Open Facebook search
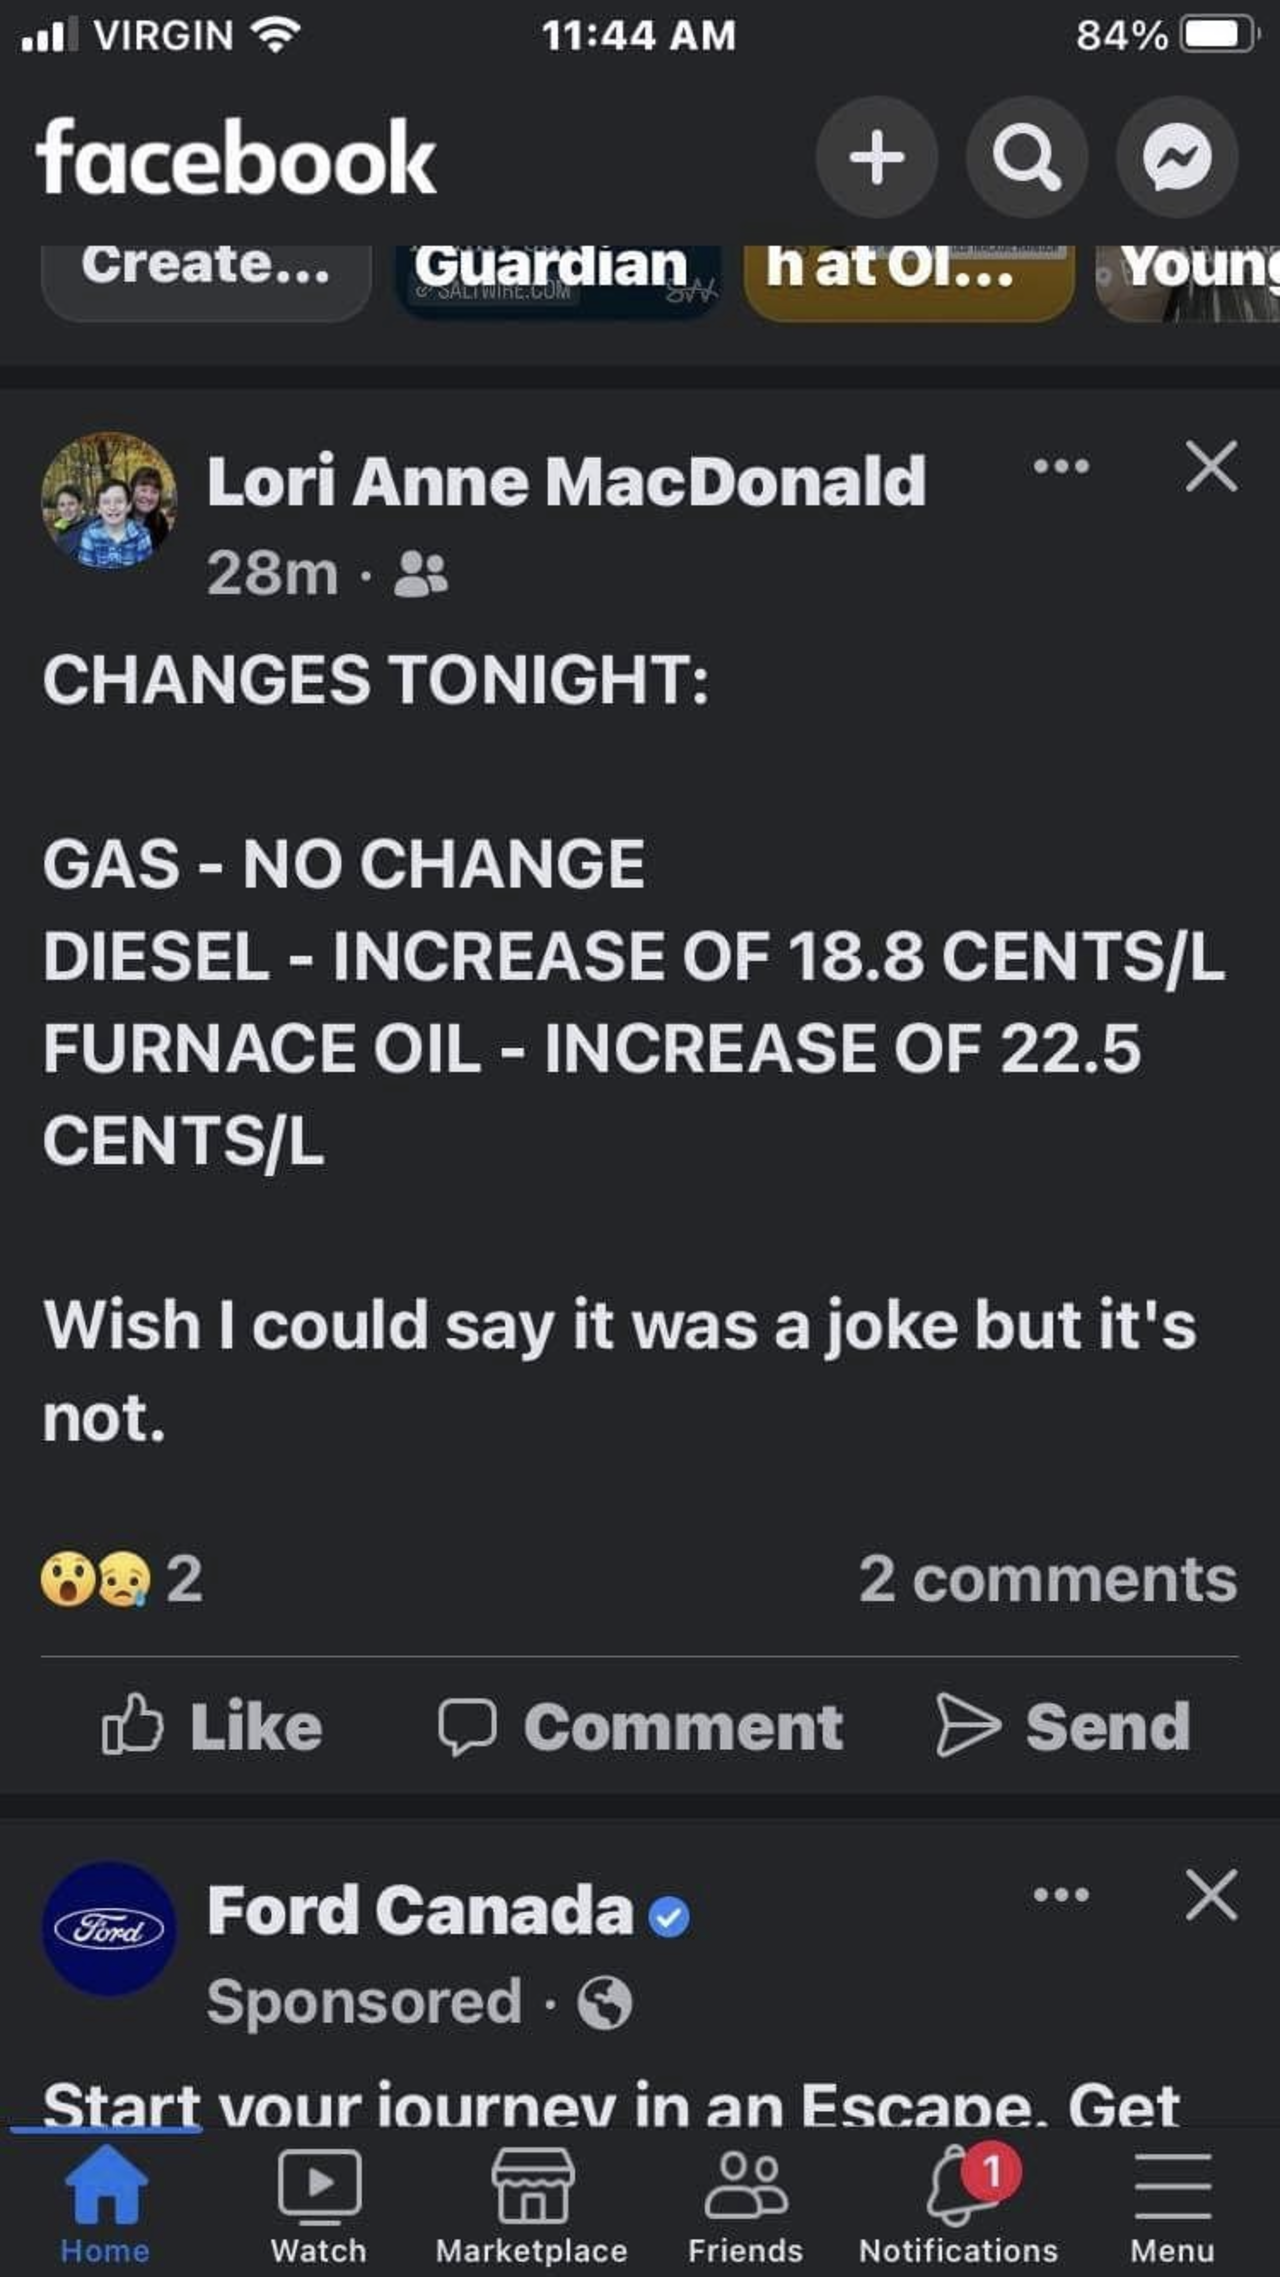Viewport: 1280px width, 2277px height. coord(1027,157)
